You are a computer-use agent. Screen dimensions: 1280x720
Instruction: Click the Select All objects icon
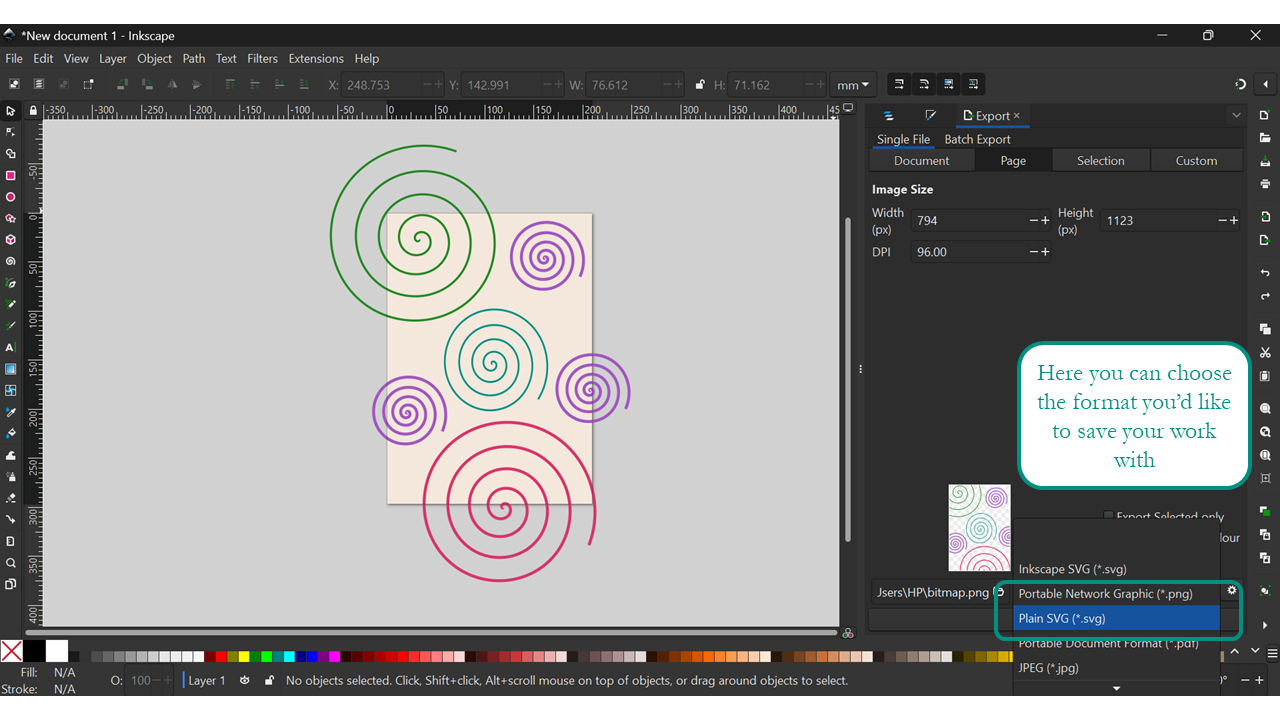tap(15, 85)
